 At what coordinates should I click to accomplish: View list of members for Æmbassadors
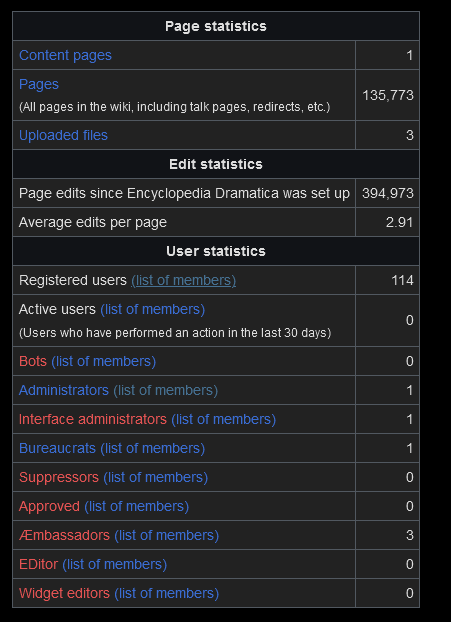[x=167, y=535]
